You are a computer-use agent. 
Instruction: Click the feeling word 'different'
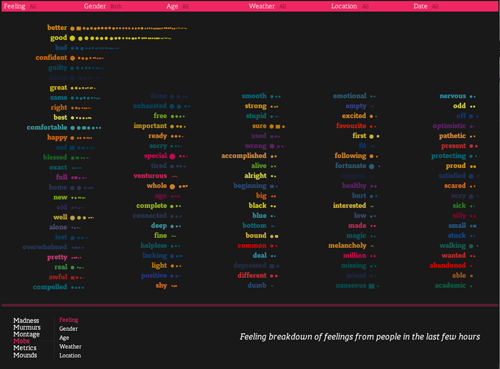(x=252, y=275)
